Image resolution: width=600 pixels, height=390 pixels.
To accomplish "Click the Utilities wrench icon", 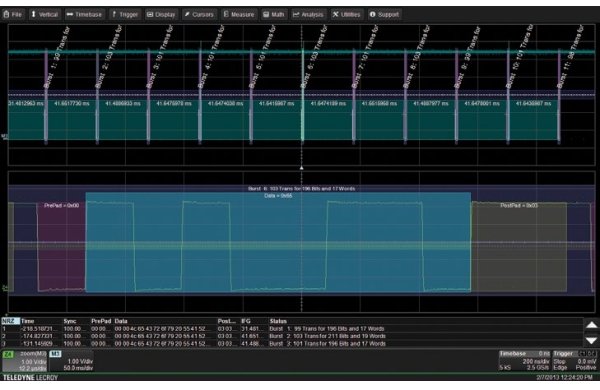I will pyautogui.click(x=336, y=15).
